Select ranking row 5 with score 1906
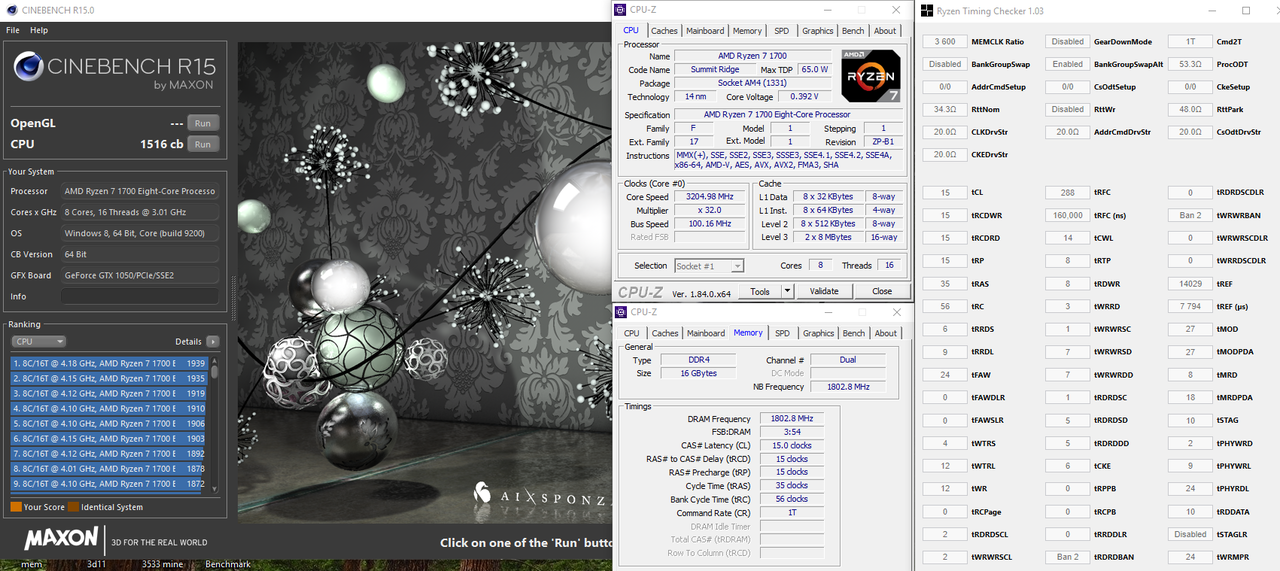This screenshot has width=1280, height=571. [108, 423]
